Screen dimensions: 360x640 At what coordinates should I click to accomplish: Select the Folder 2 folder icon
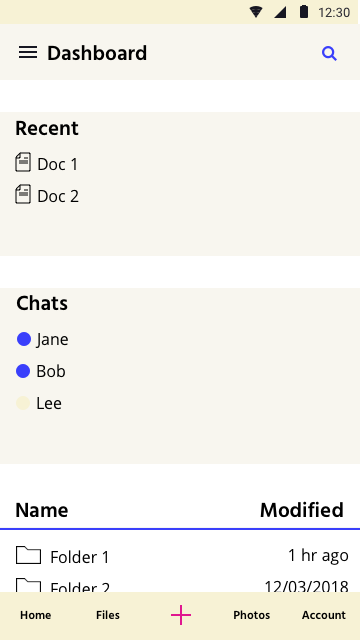[x=29, y=585]
